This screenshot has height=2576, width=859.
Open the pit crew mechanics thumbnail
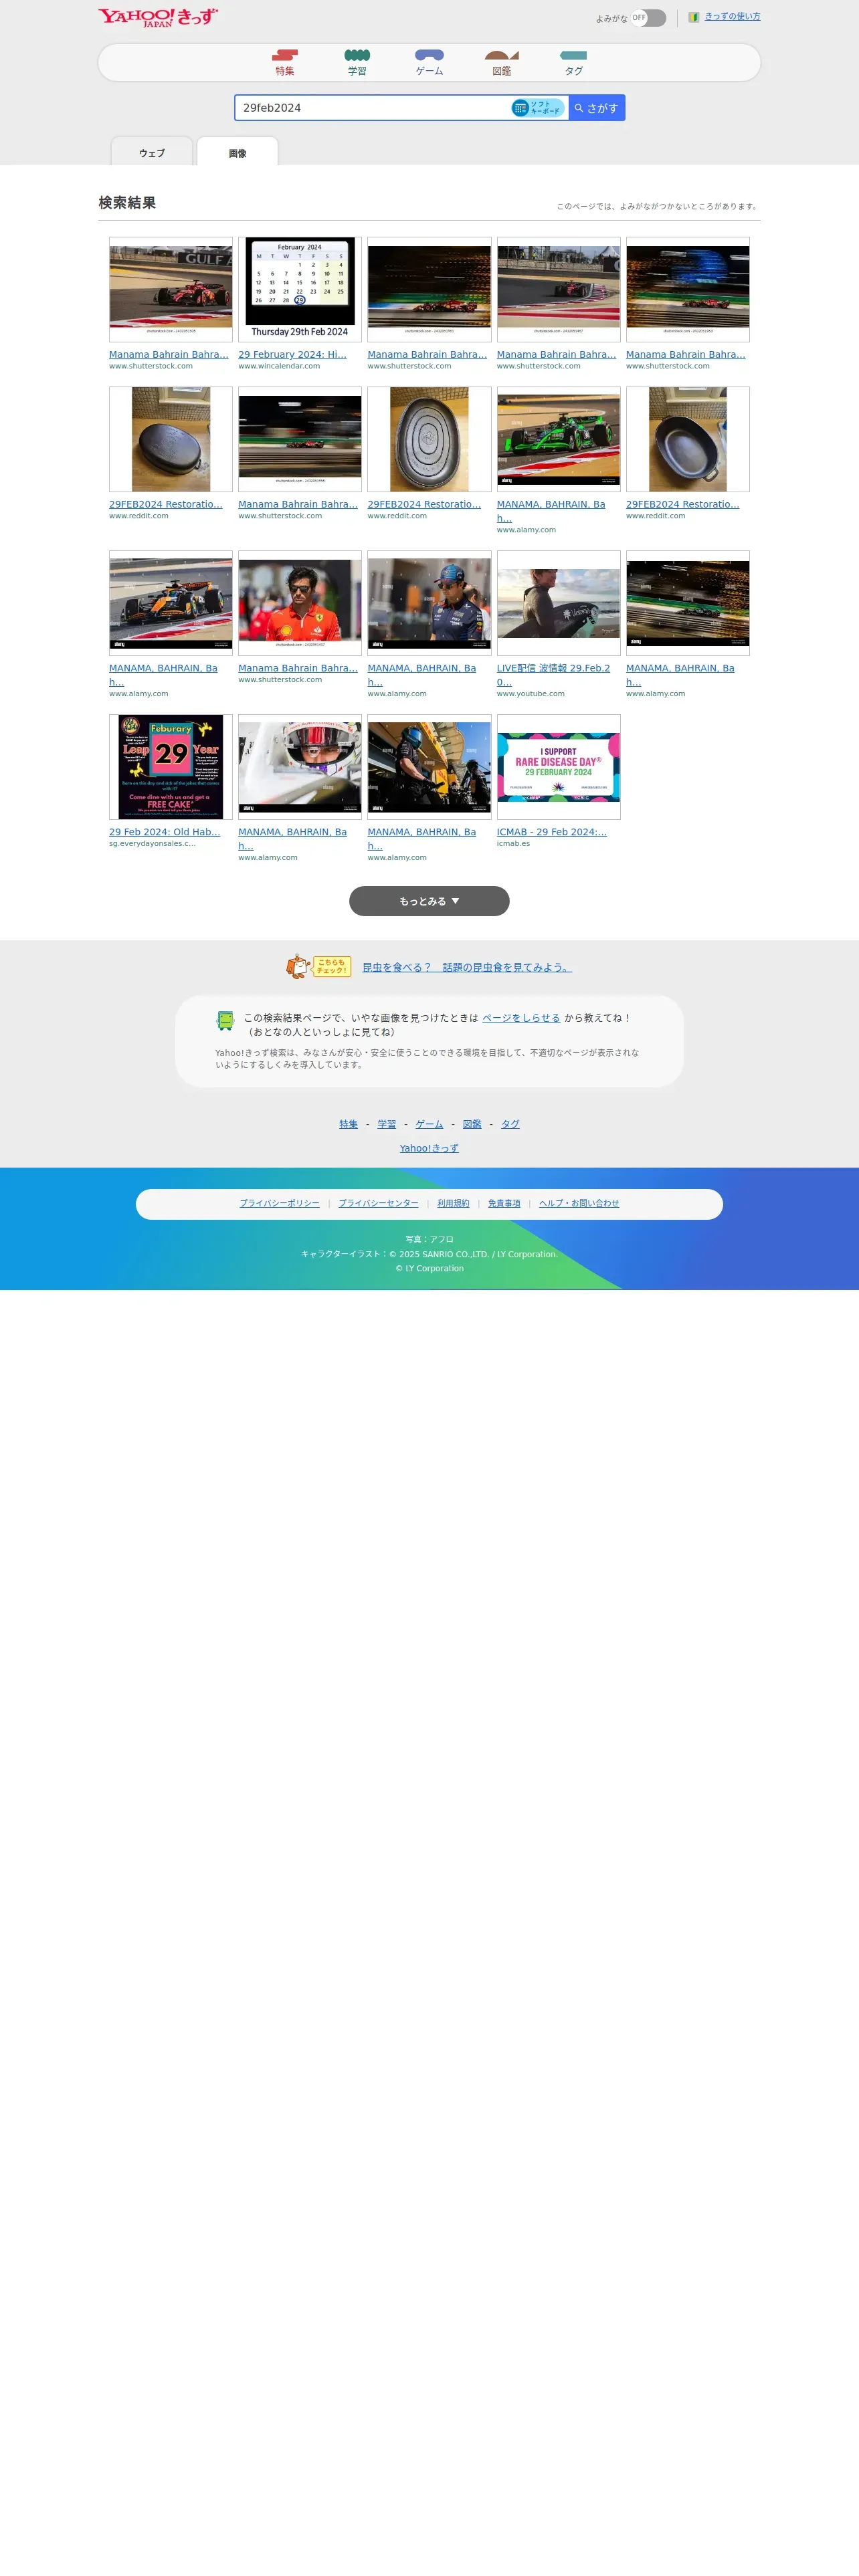tap(429, 767)
